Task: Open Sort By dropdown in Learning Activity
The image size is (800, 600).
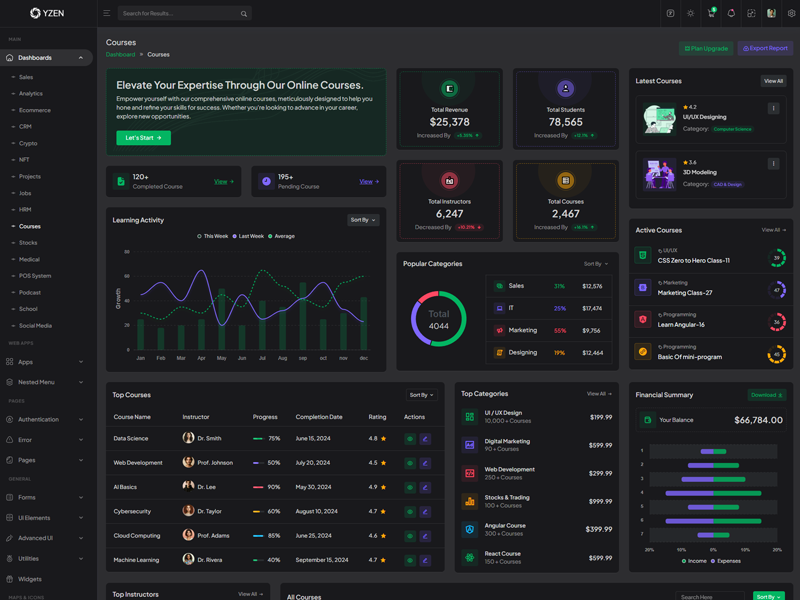Action: tap(363, 220)
